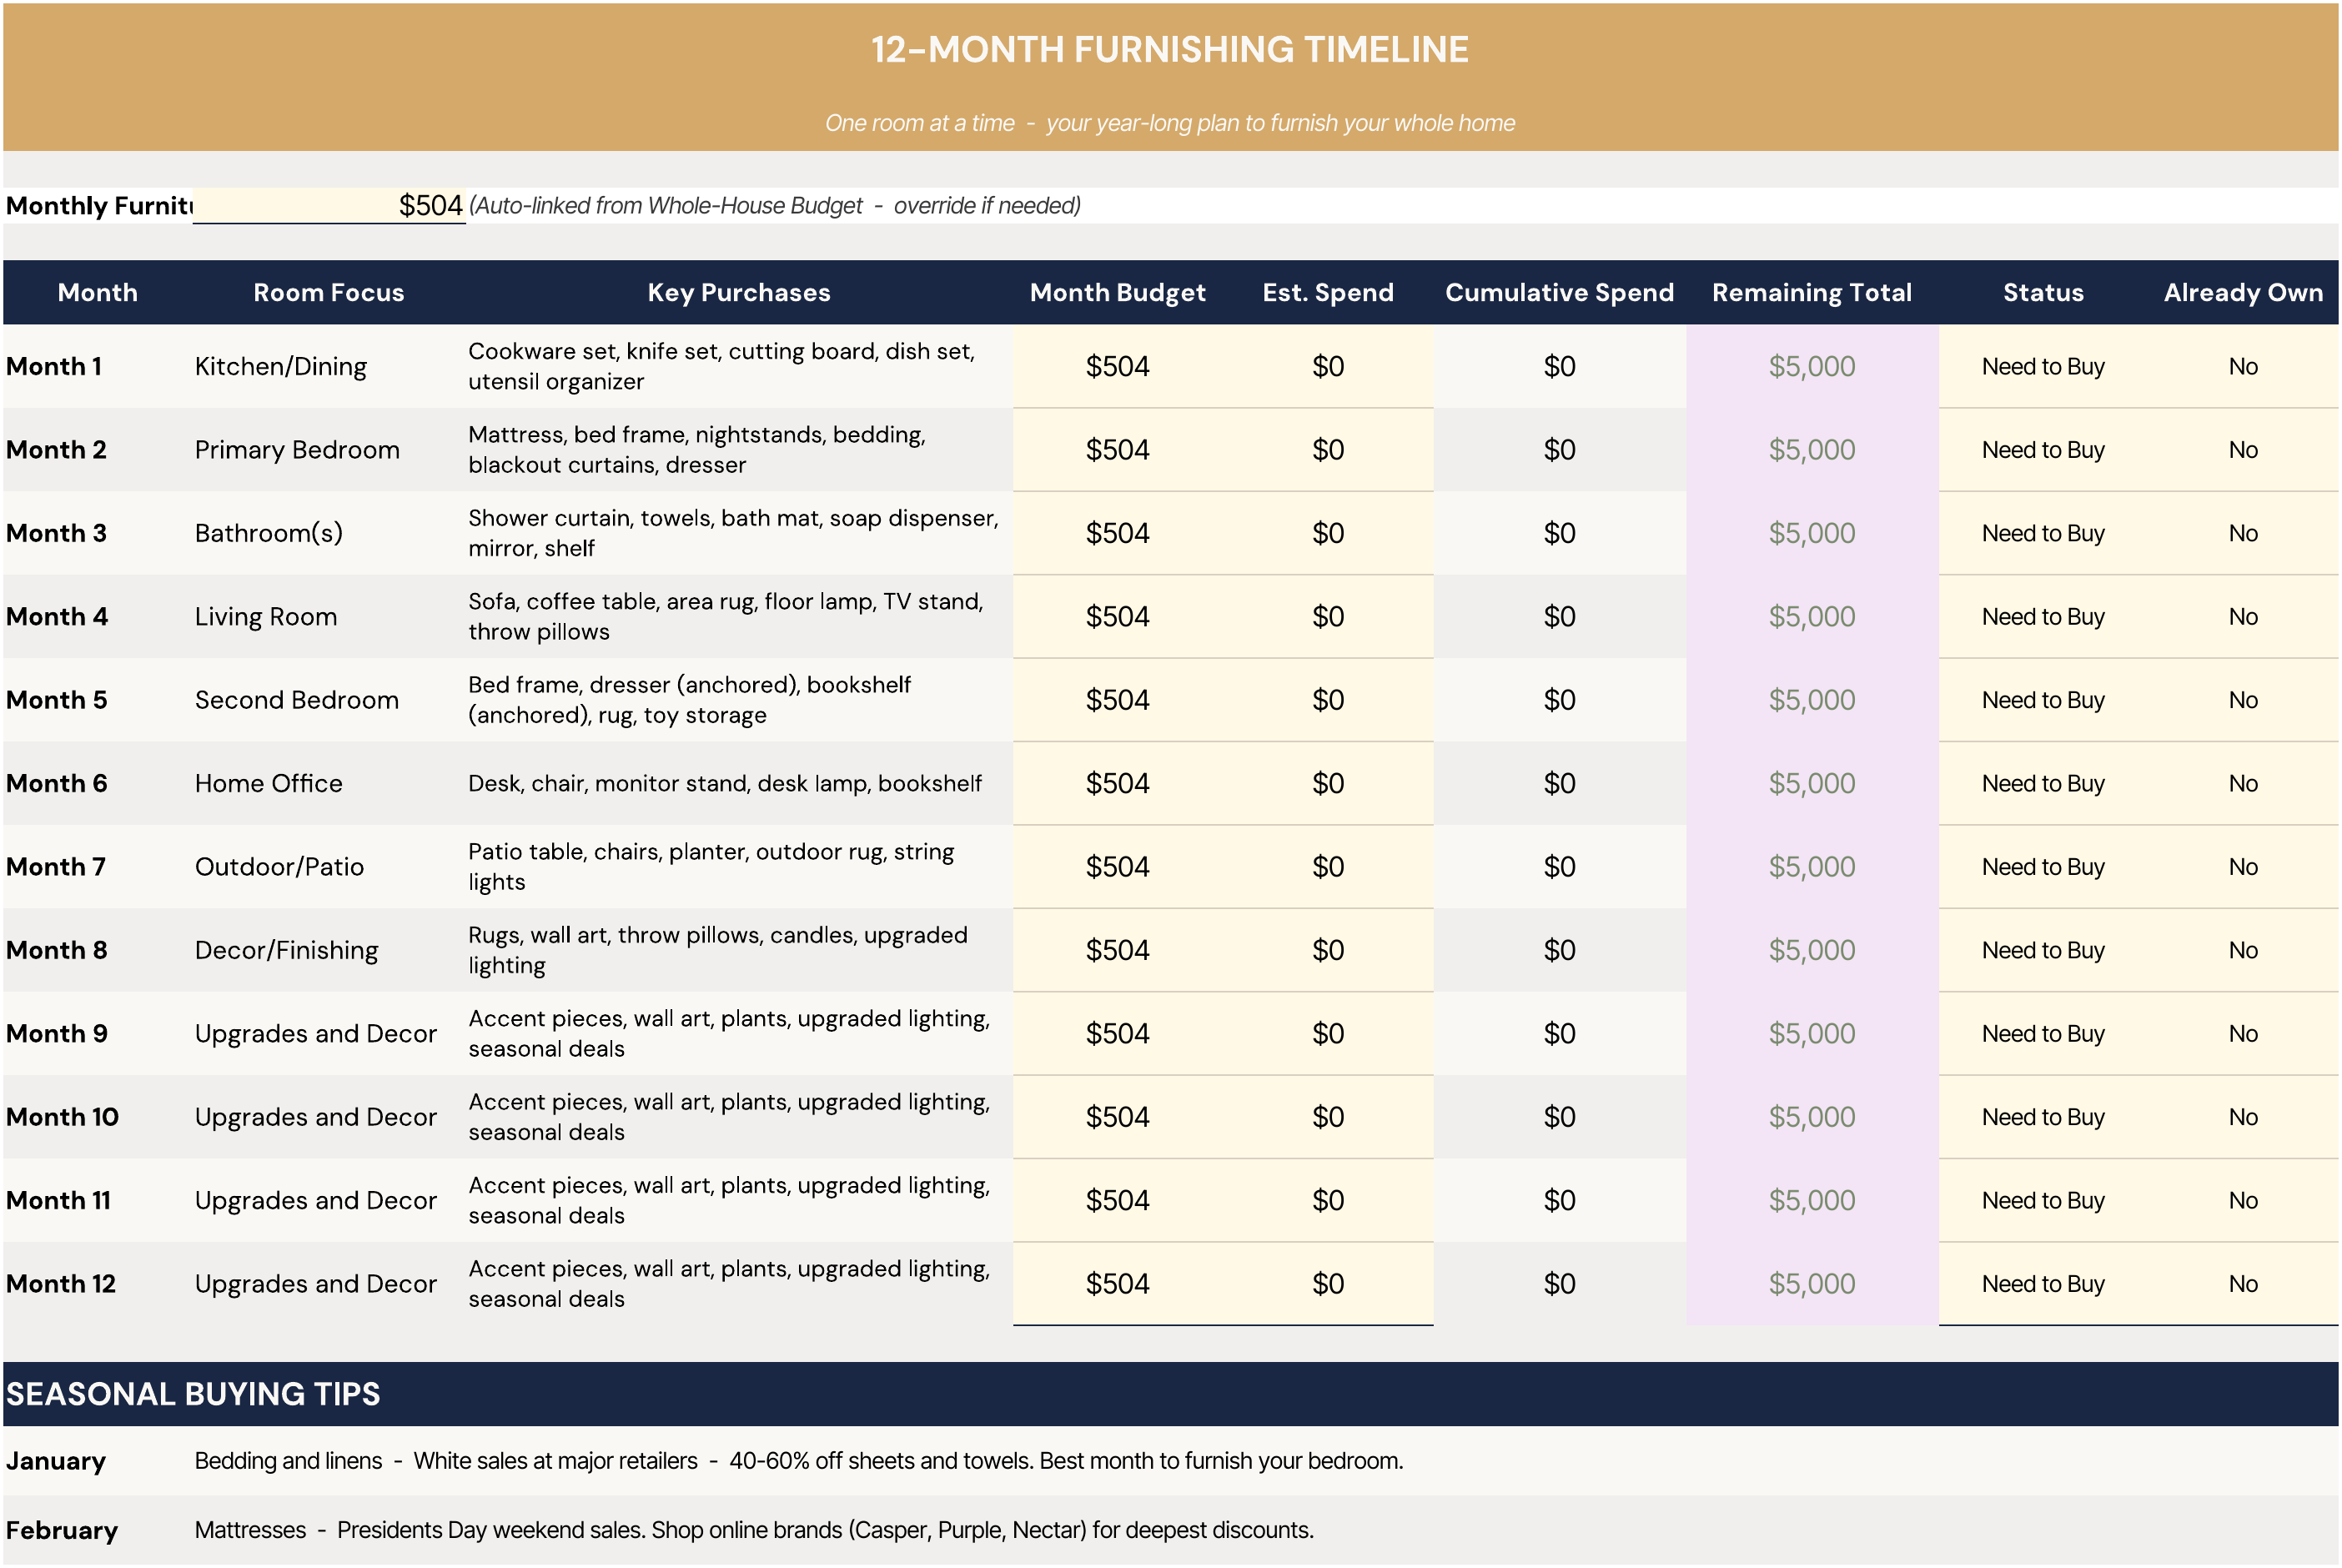Screen dimensions: 2342x1568
Task: Select the Monthly Furniture label cell
Action: pos(99,205)
